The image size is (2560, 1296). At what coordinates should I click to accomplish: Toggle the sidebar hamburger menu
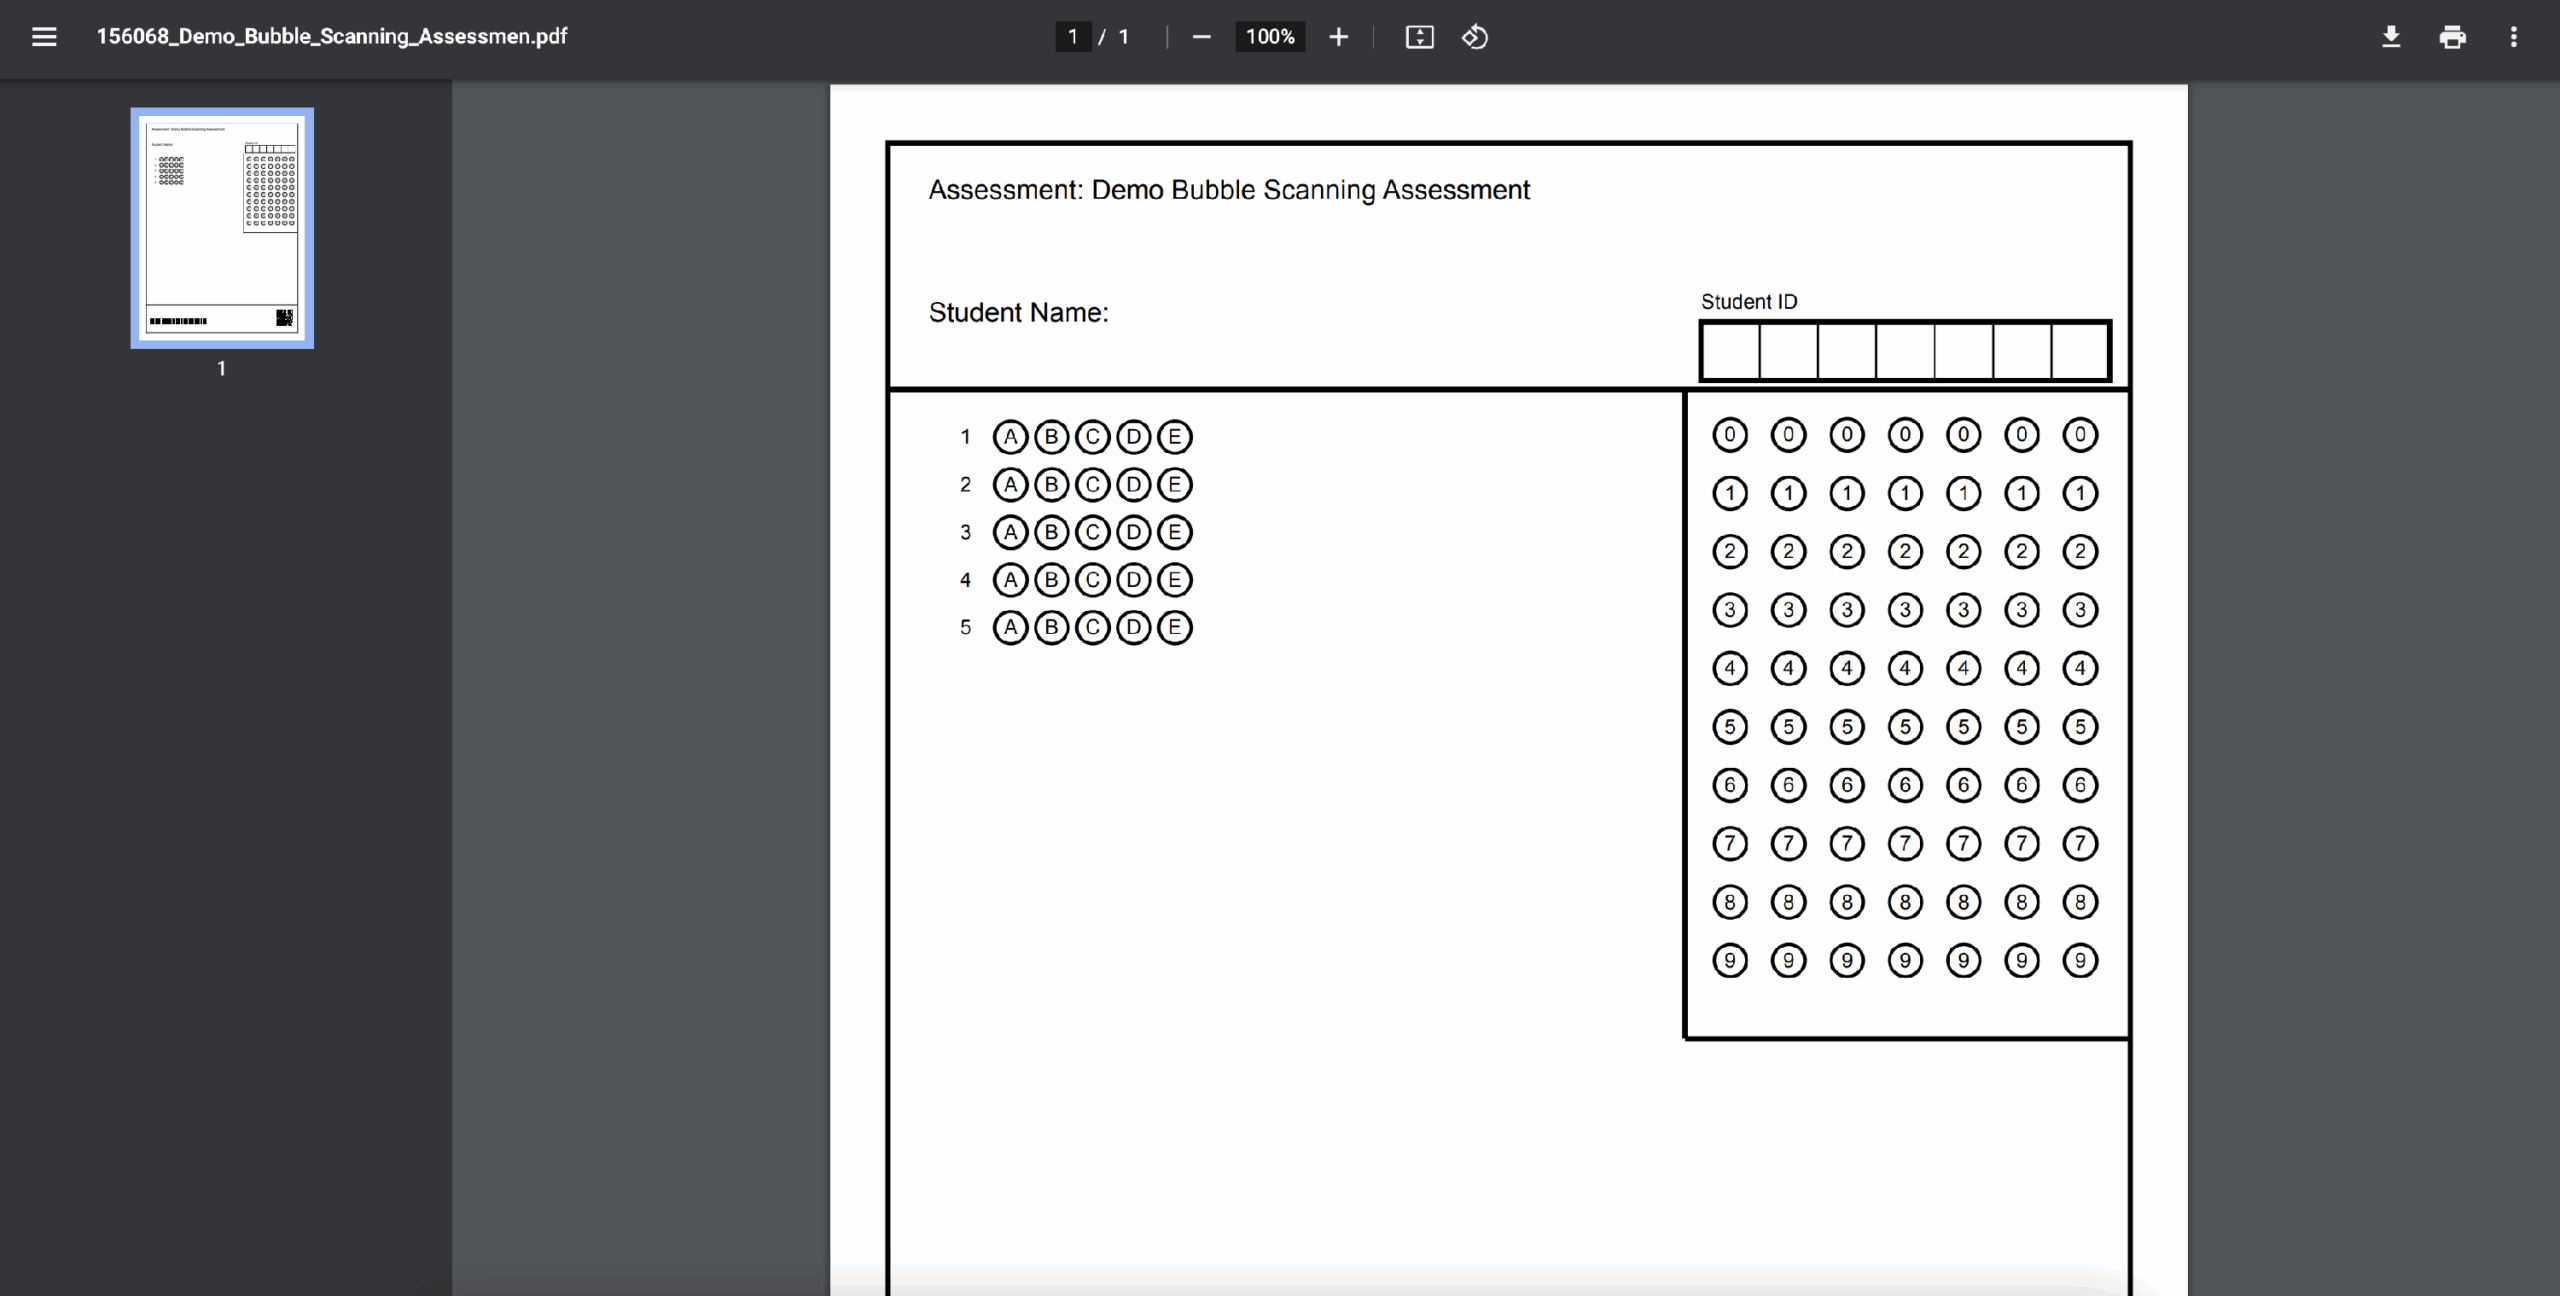pos(44,37)
